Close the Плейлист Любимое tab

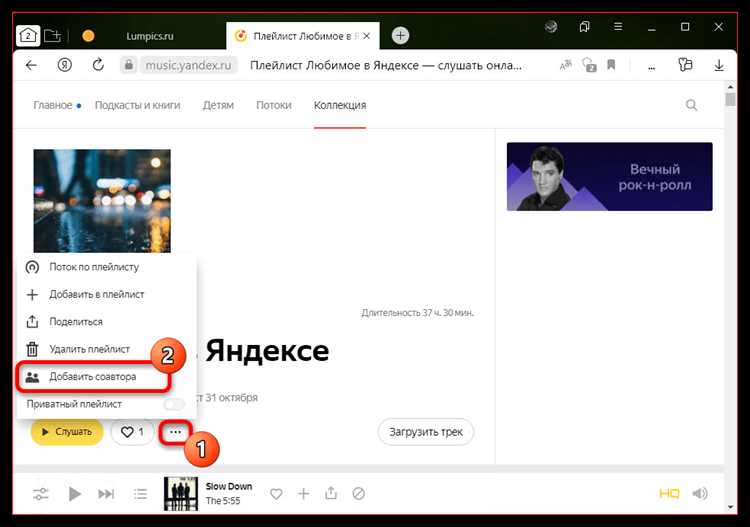click(x=366, y=36)
